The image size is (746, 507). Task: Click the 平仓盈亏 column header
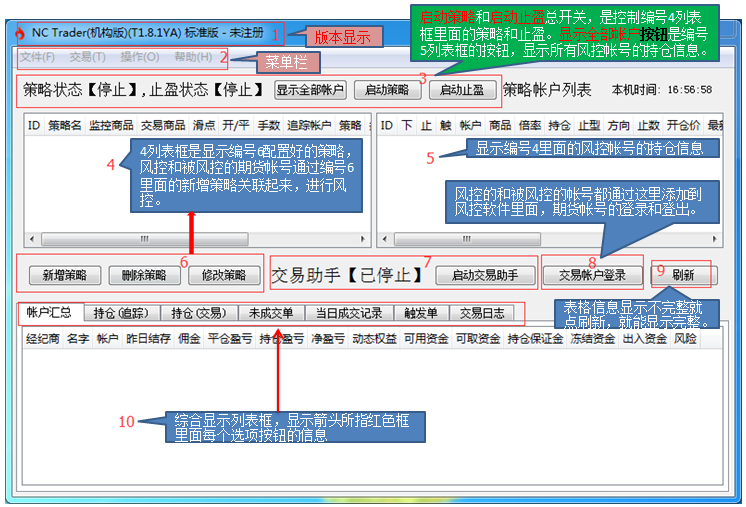pyautogui.click(x=230, y=339)
